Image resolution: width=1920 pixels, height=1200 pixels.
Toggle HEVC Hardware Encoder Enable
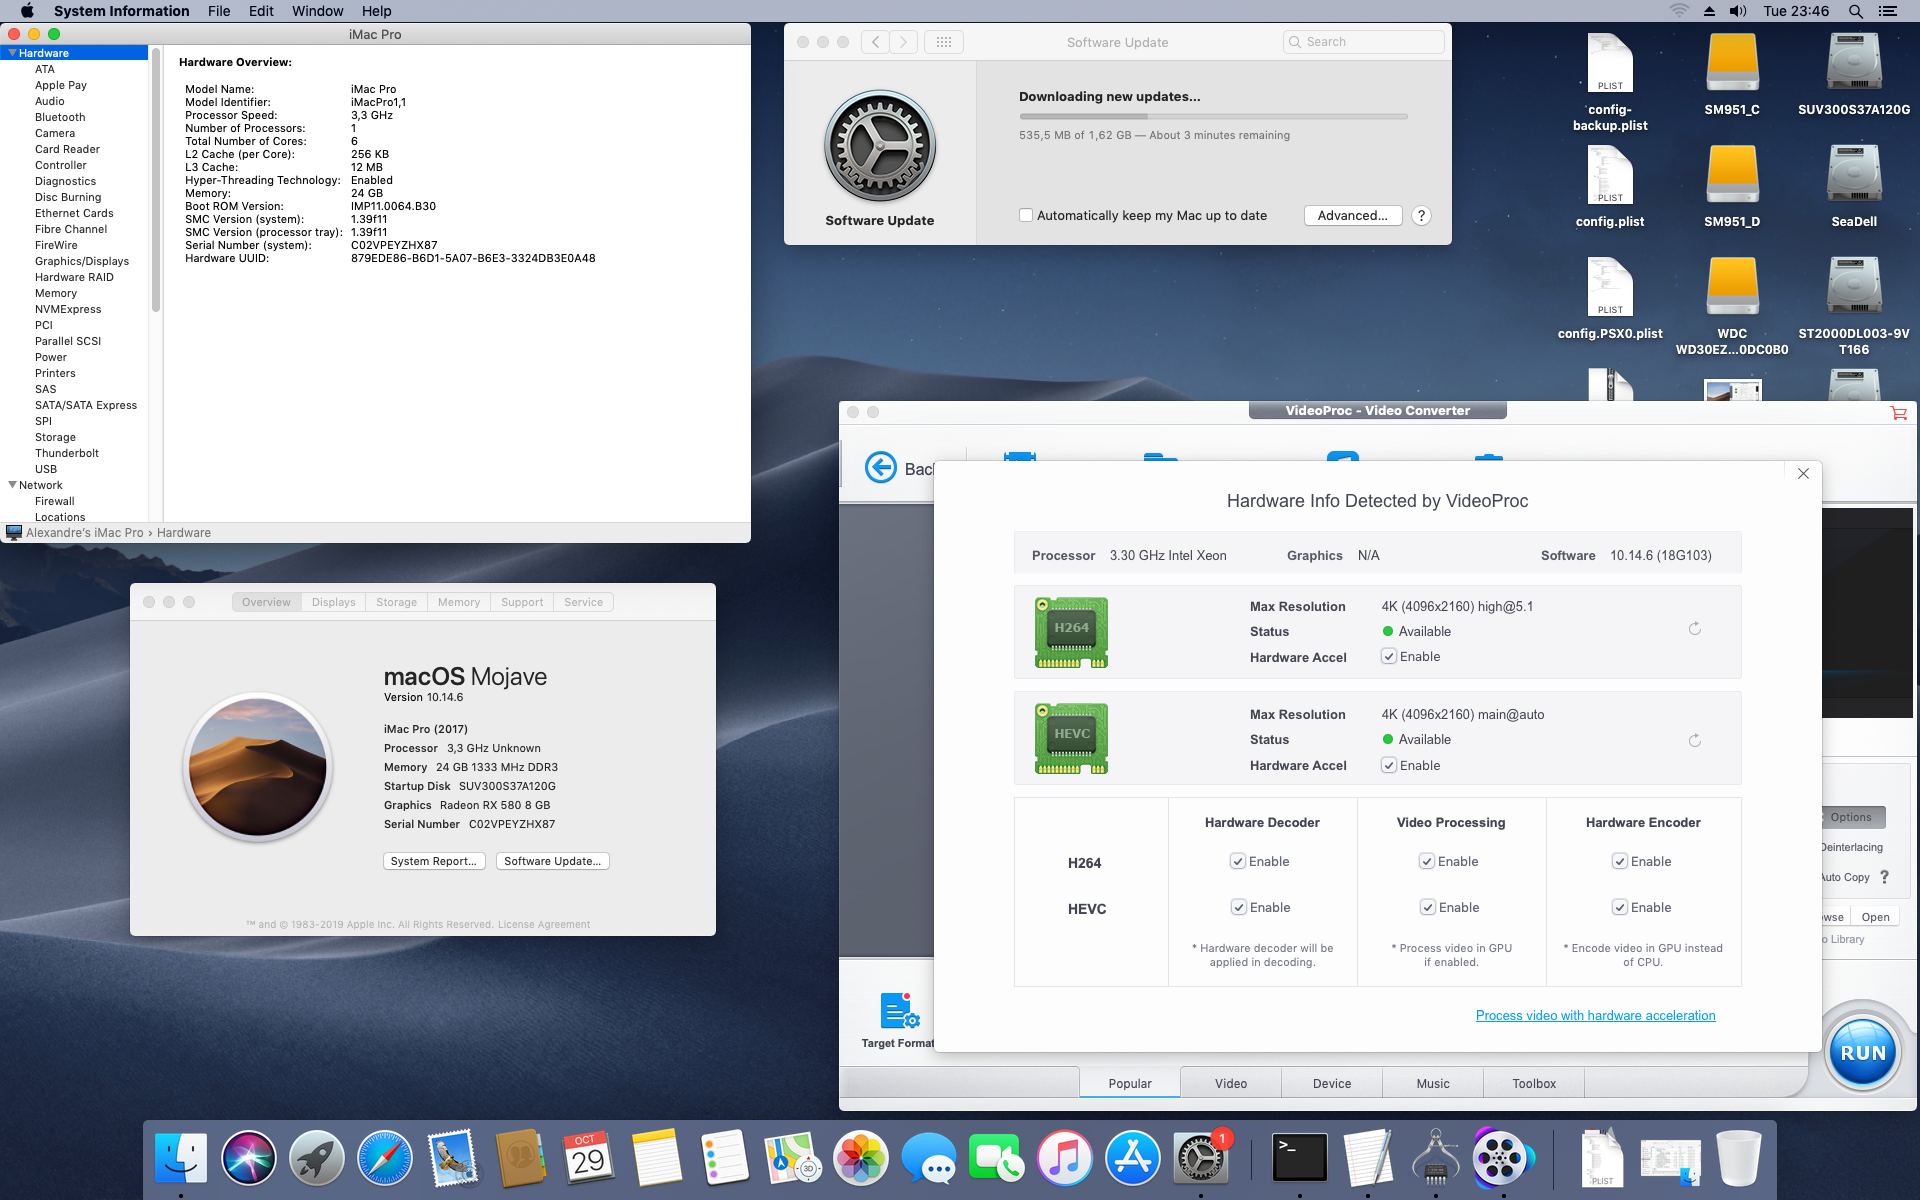click(x=1620, y=908)
